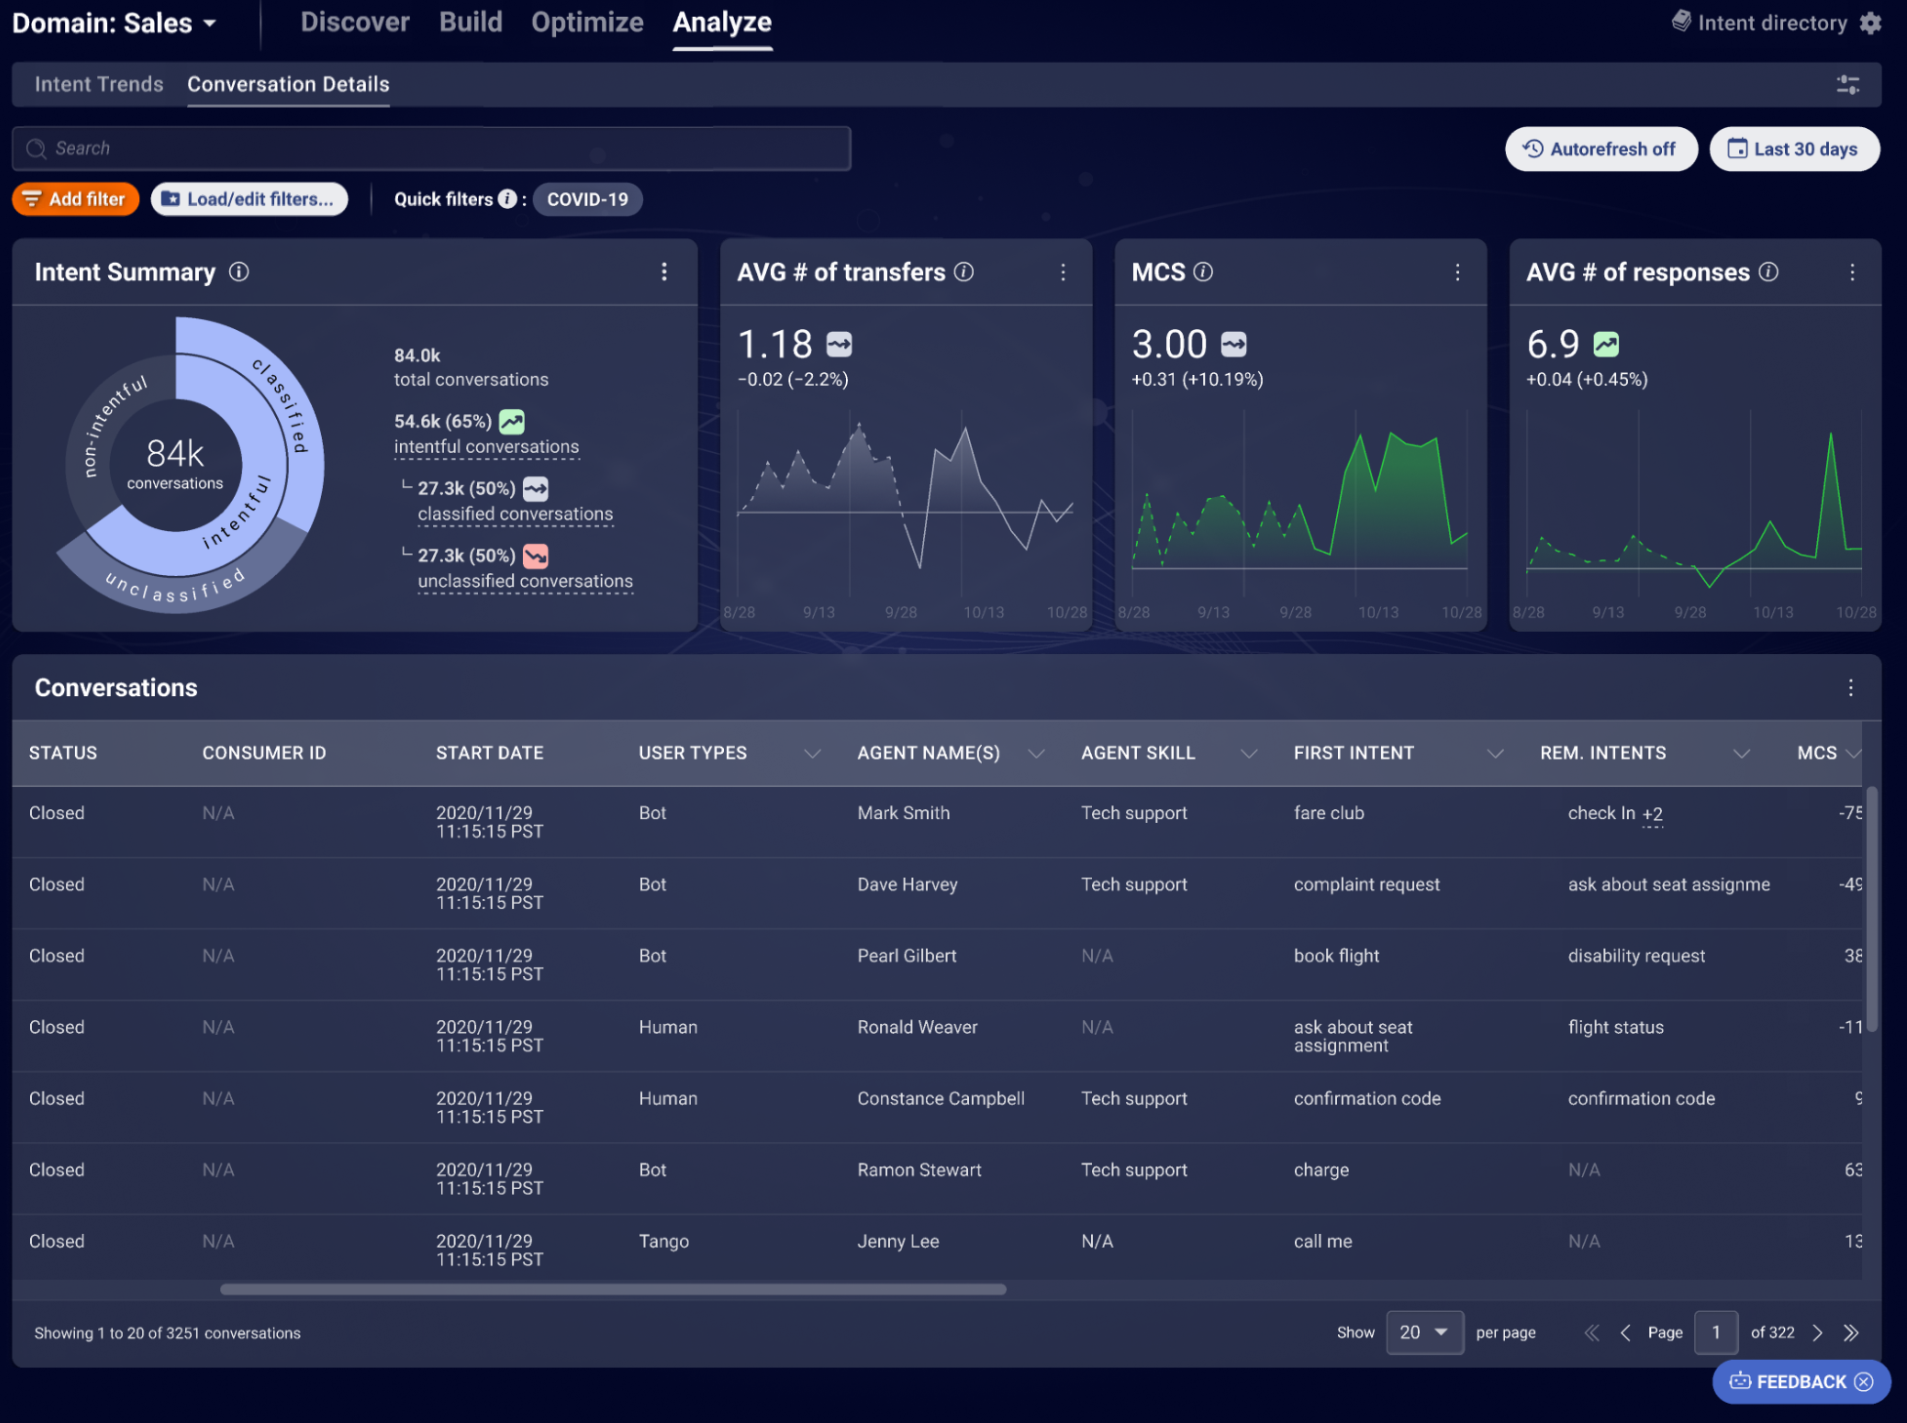Click user type 'Tango' cell
The image size is (1907, 1423).
tap(663, 1242)
